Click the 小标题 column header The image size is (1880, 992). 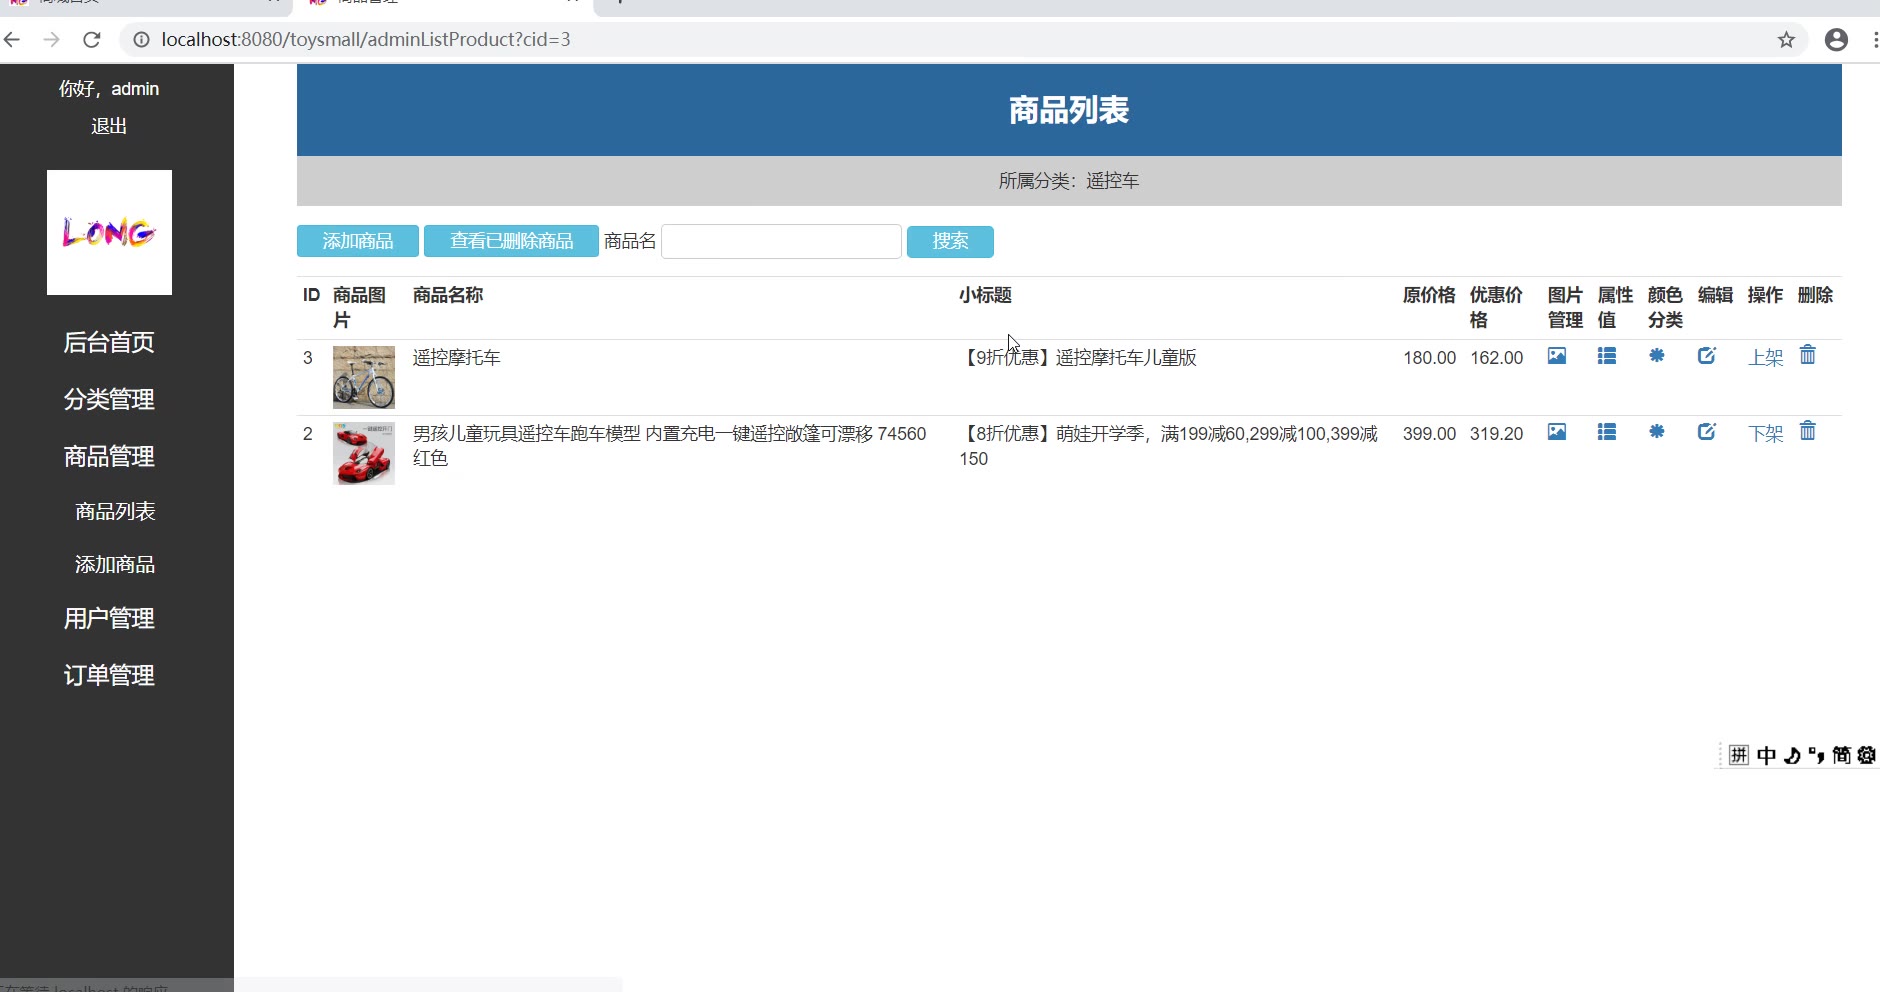(x=985, y=295)
